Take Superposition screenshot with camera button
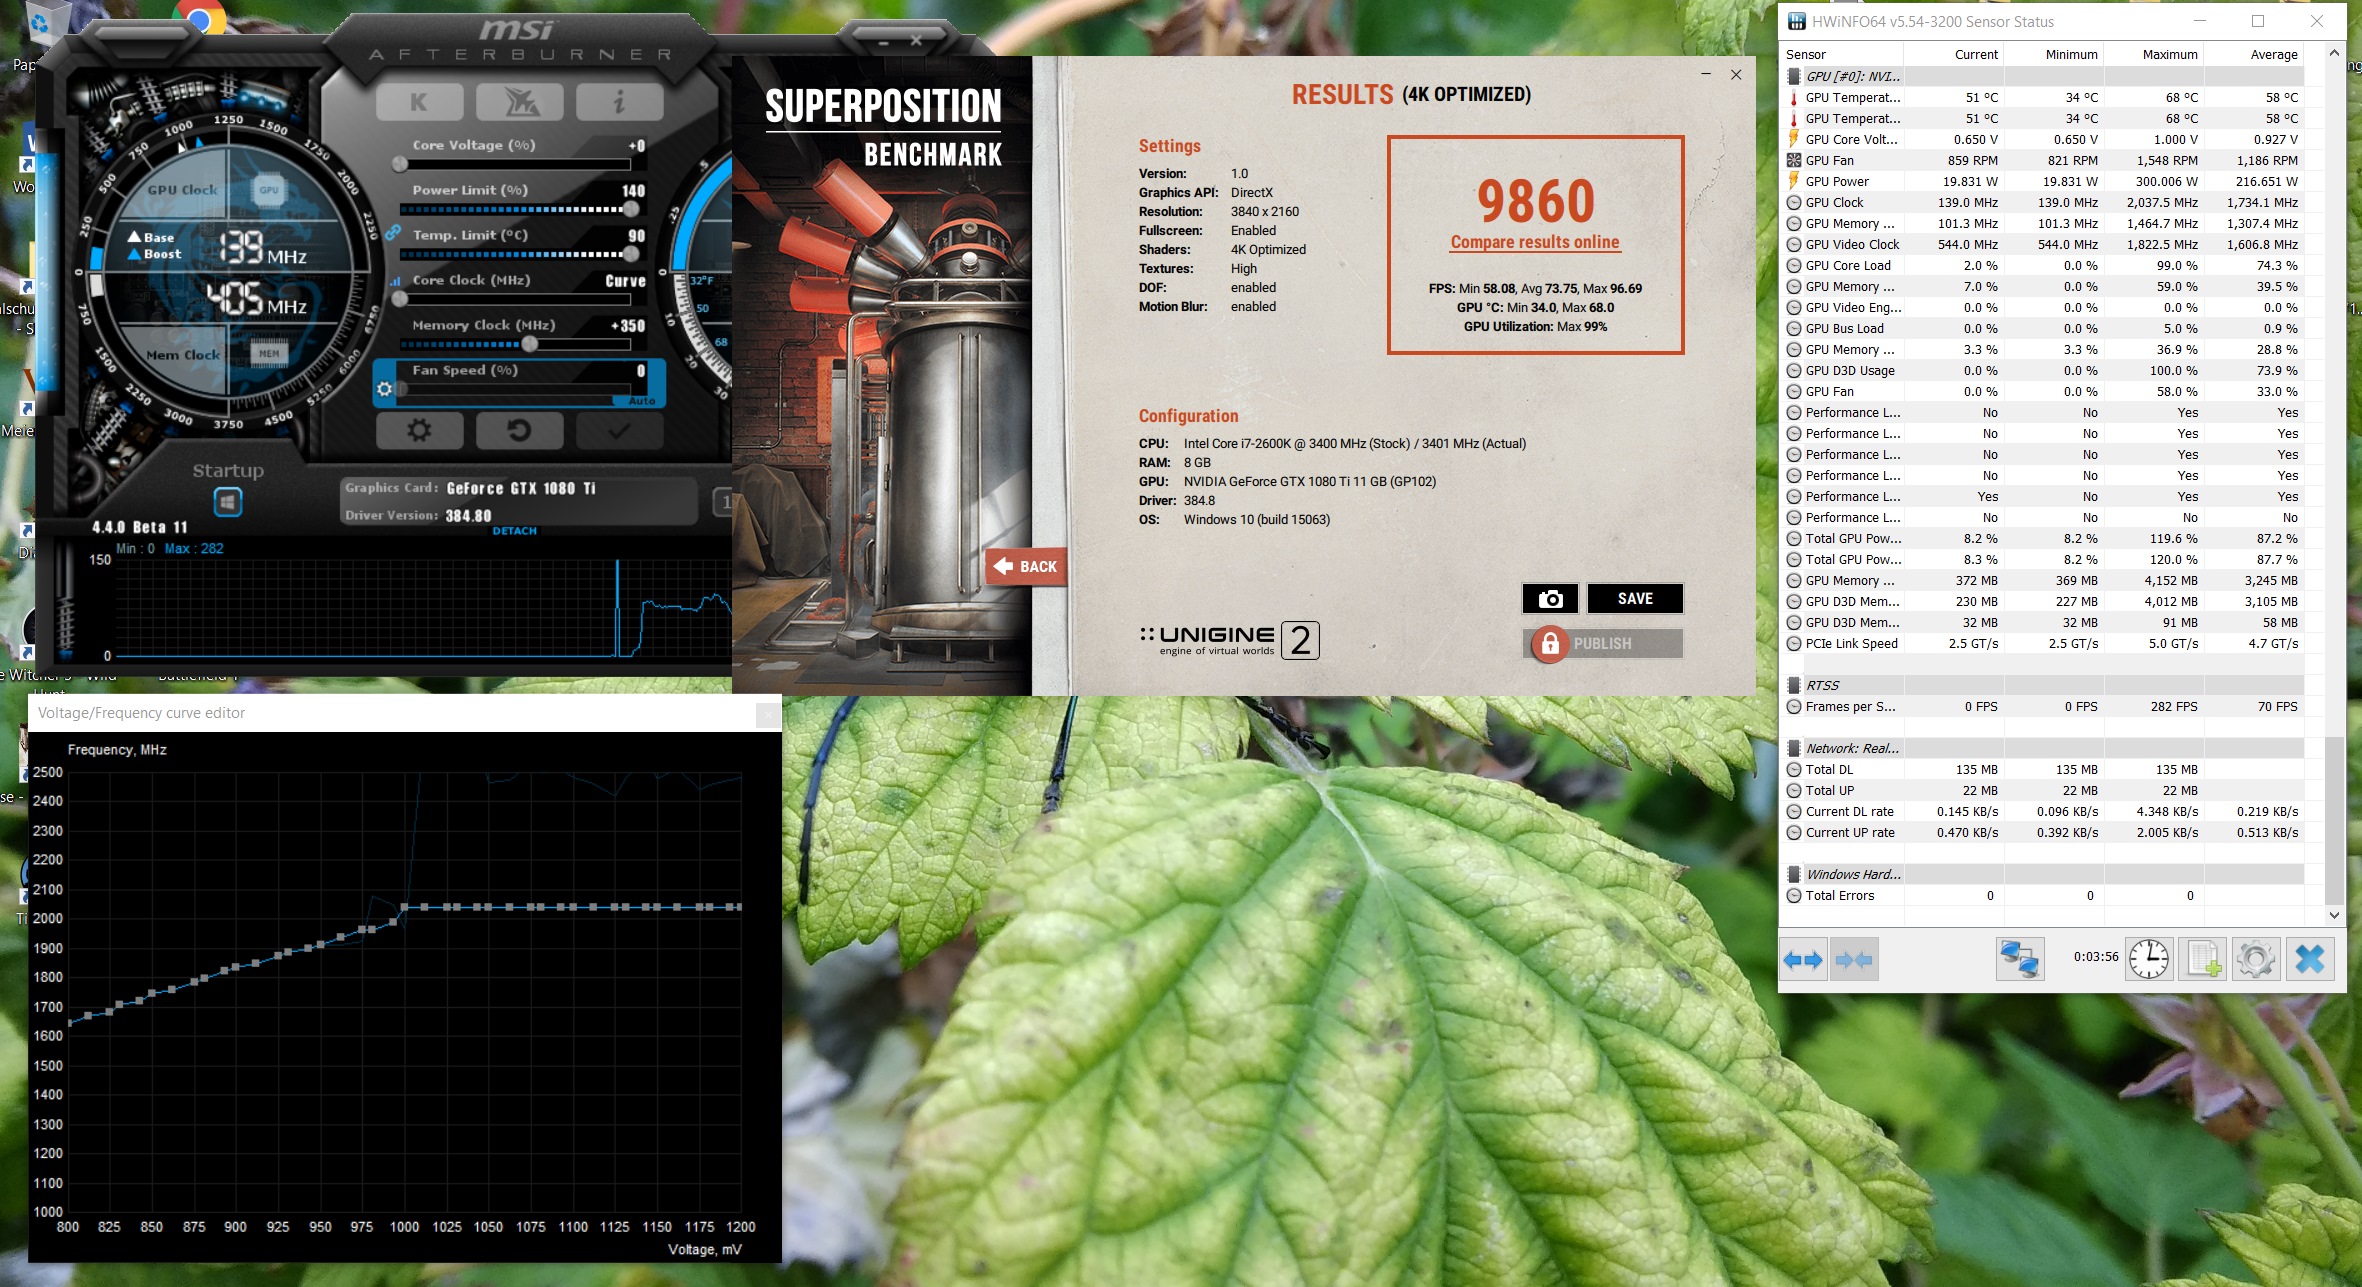2362x1287 pixels. tap(1550, 598)
